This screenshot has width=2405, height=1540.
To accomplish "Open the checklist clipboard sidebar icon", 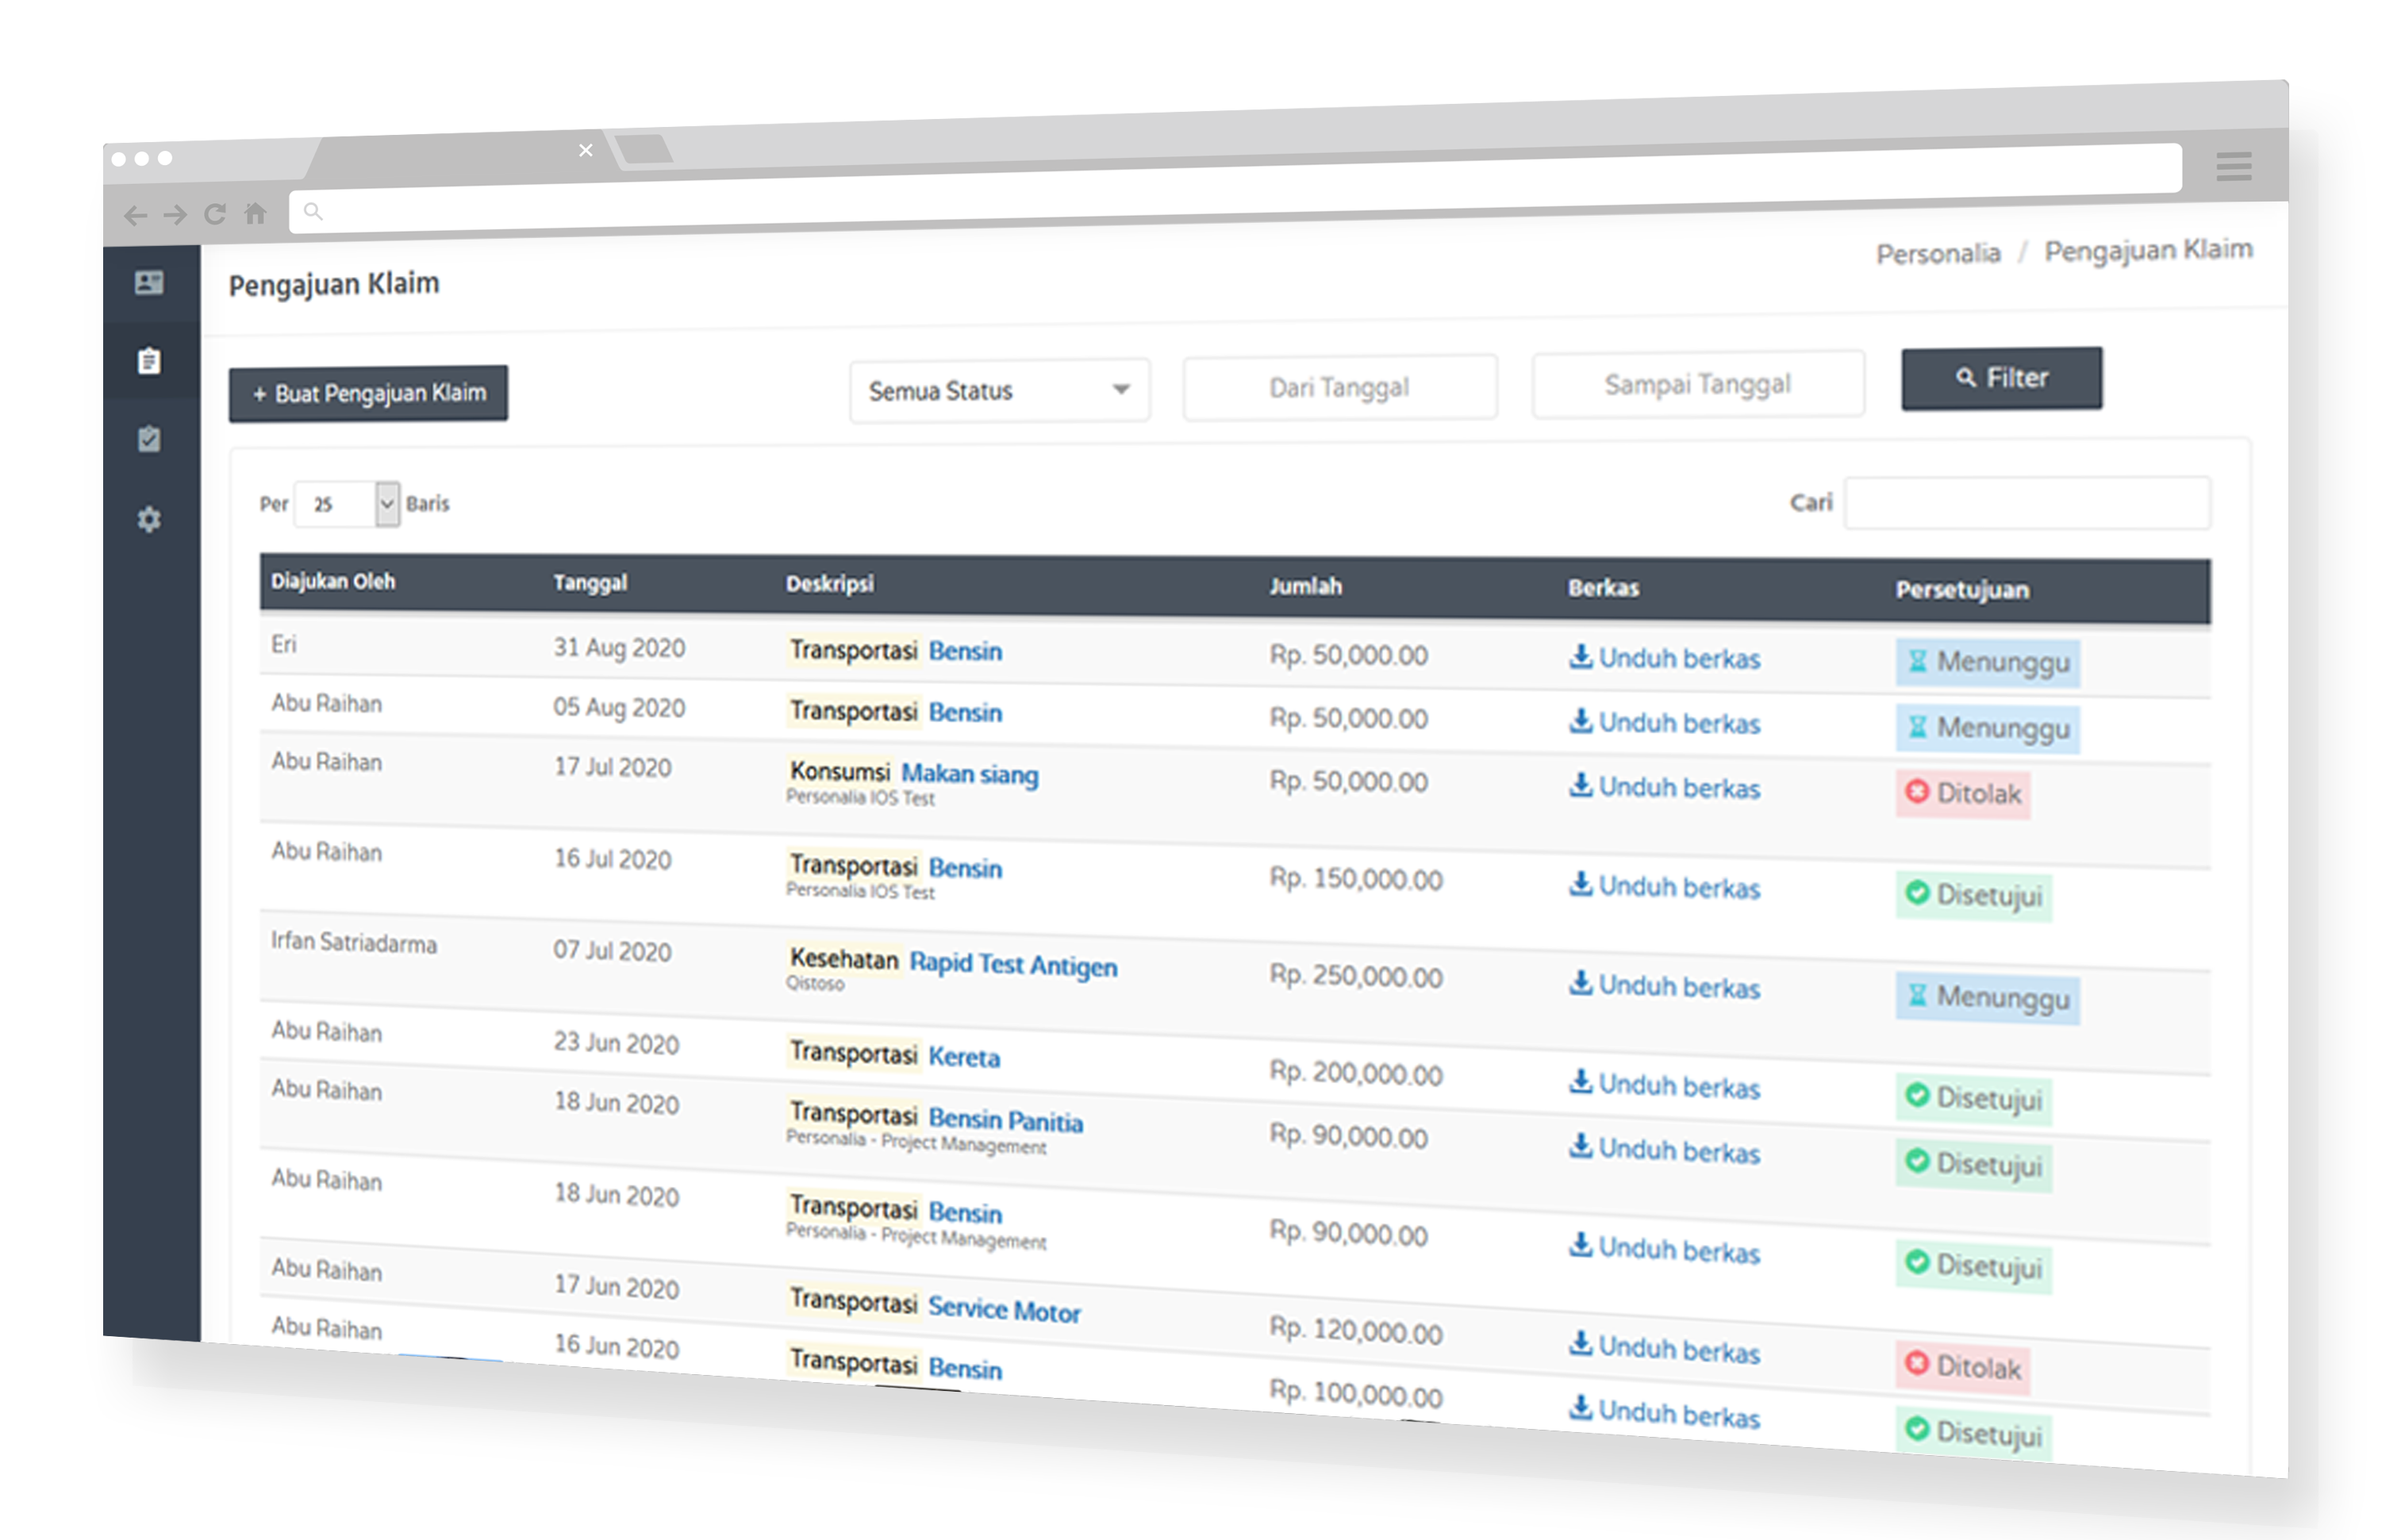I will [x=149, y=439].
